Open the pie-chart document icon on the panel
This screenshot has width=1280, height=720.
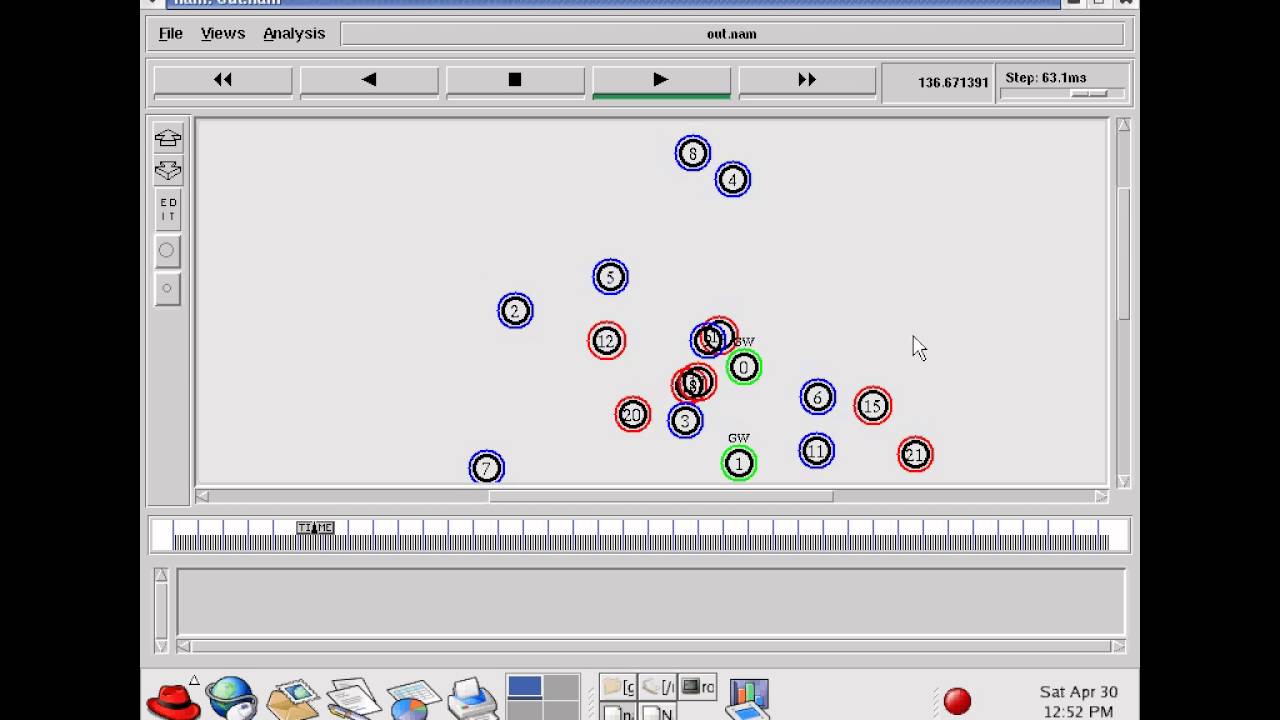412,699
